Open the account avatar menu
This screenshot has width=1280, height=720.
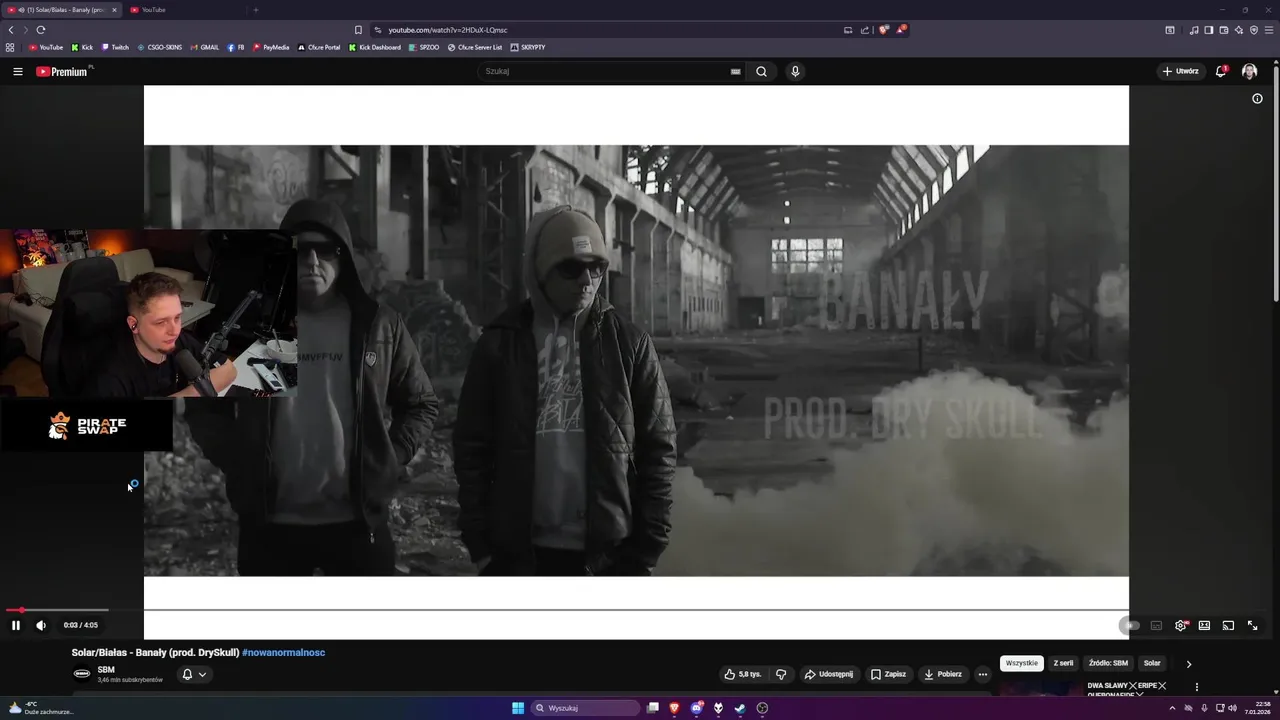pos(1249,71)
